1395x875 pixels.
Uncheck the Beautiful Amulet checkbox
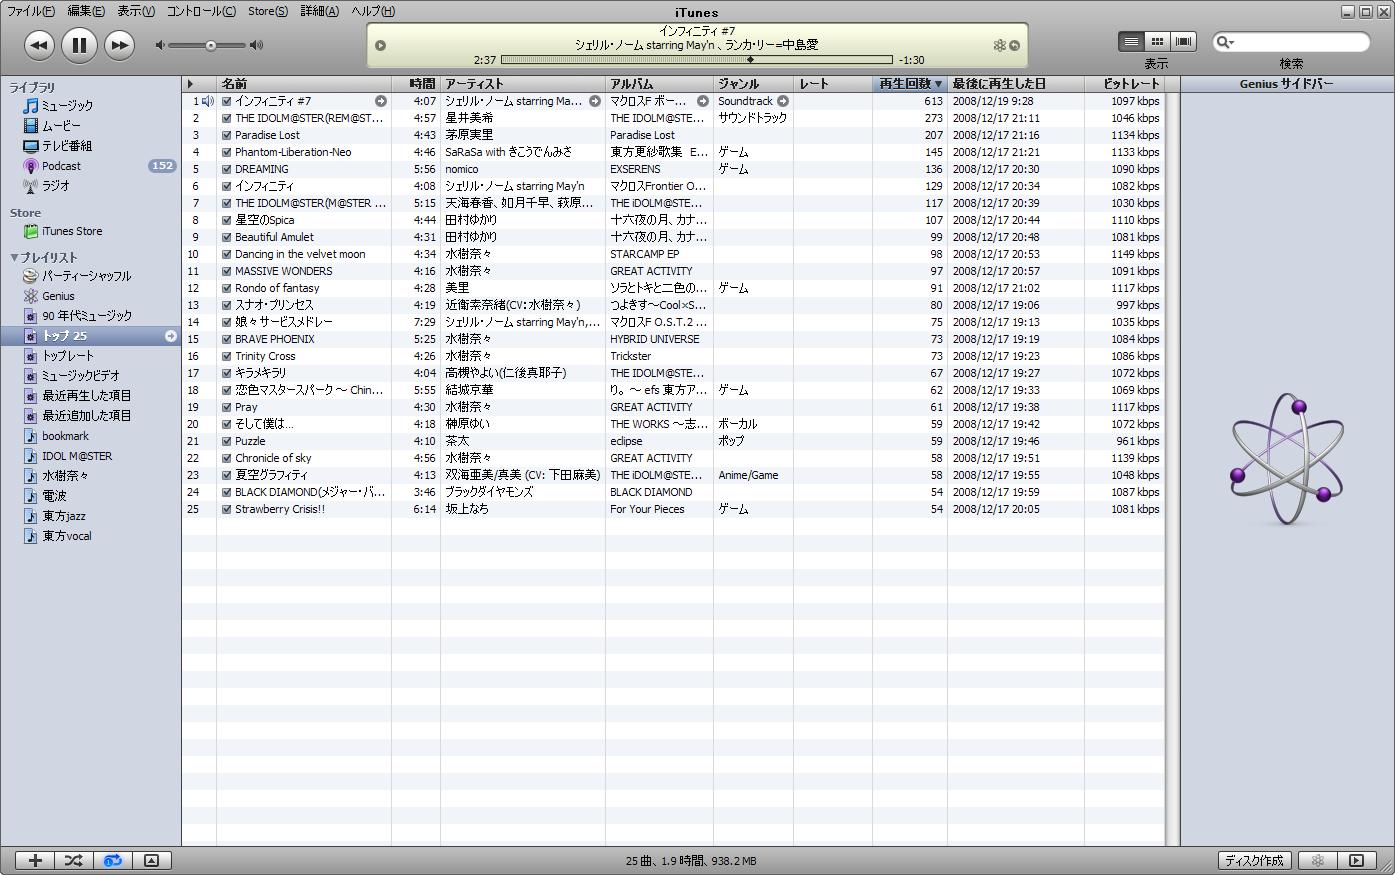pyautogui.click(x=227, y=237)
